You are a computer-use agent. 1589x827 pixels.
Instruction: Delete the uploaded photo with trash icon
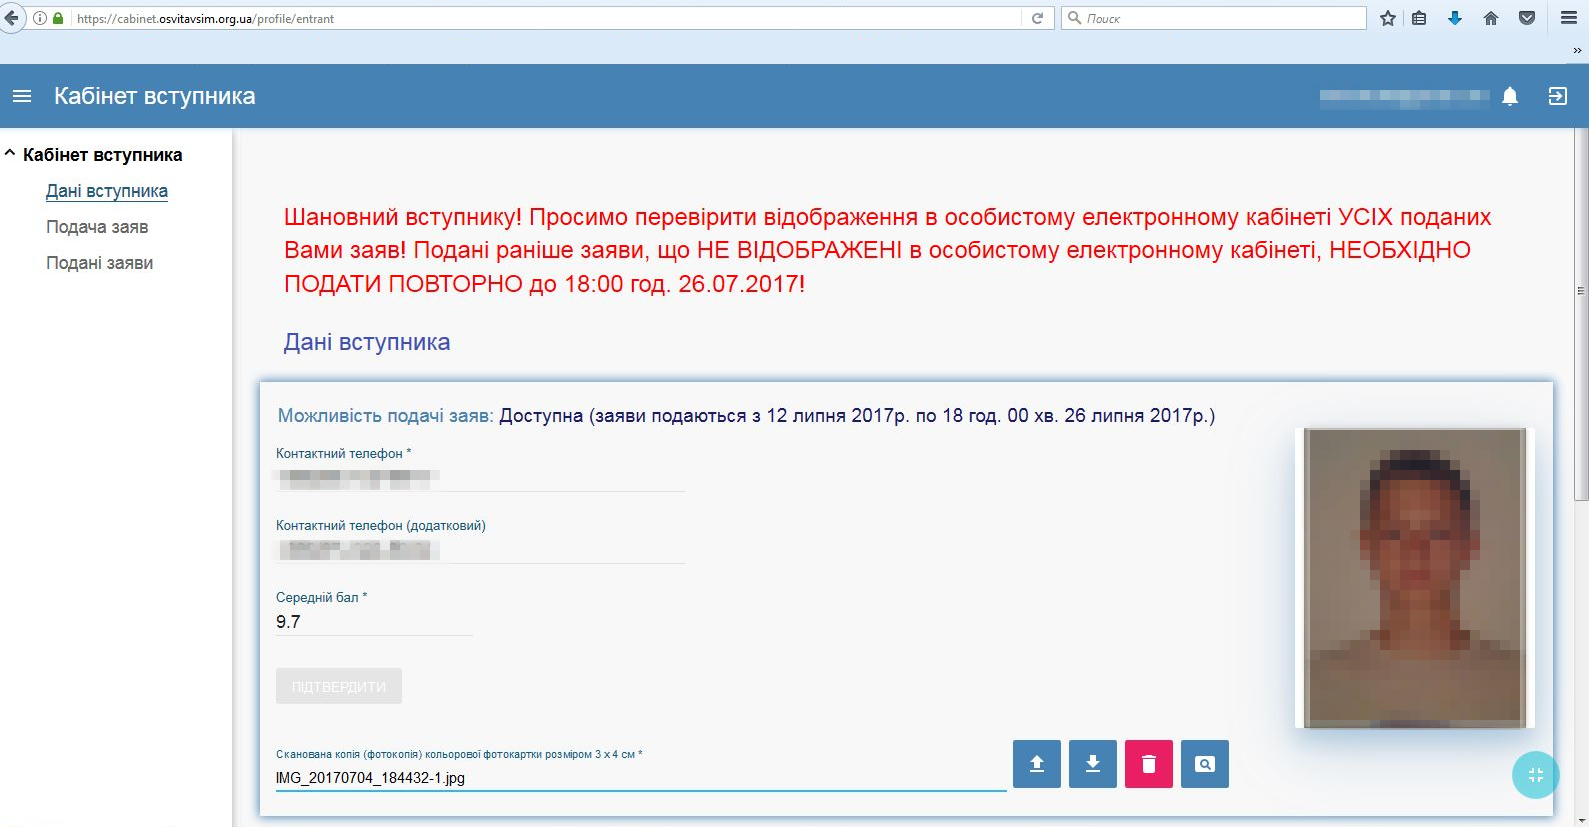pos(1148,764)
